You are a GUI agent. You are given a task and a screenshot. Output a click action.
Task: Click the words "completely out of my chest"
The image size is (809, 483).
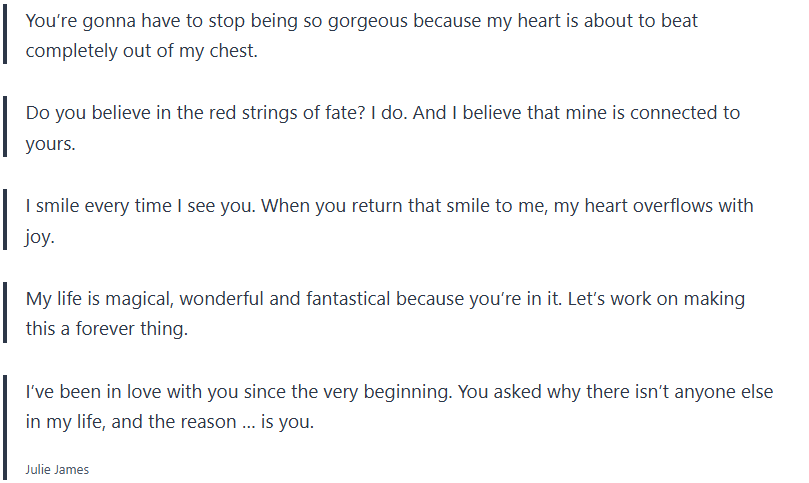[141, 51]
